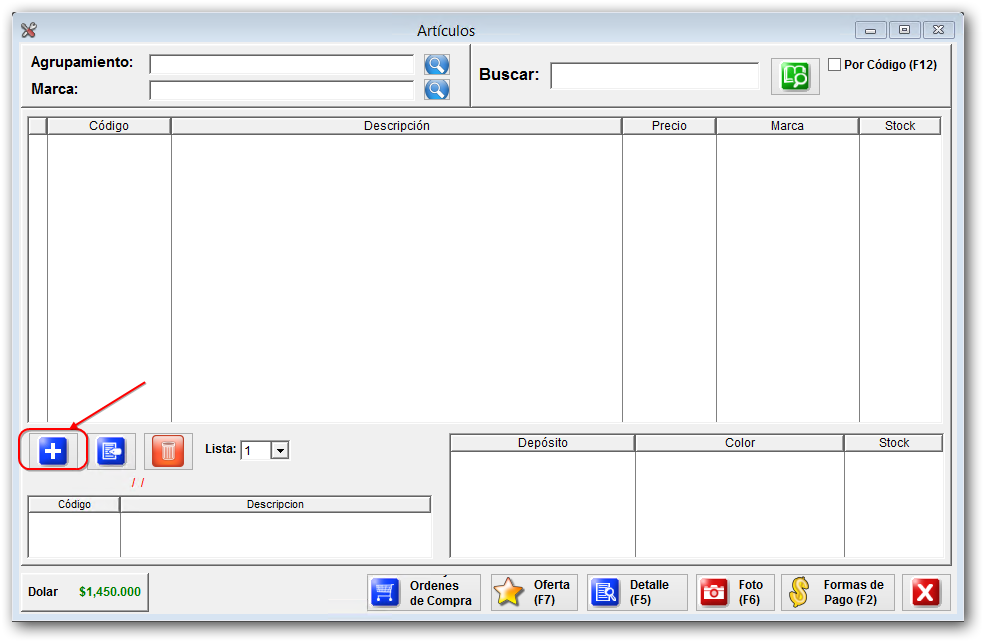984x642 pixels.
Task: Open Detalle (F5) view
Action: [637, 592]
